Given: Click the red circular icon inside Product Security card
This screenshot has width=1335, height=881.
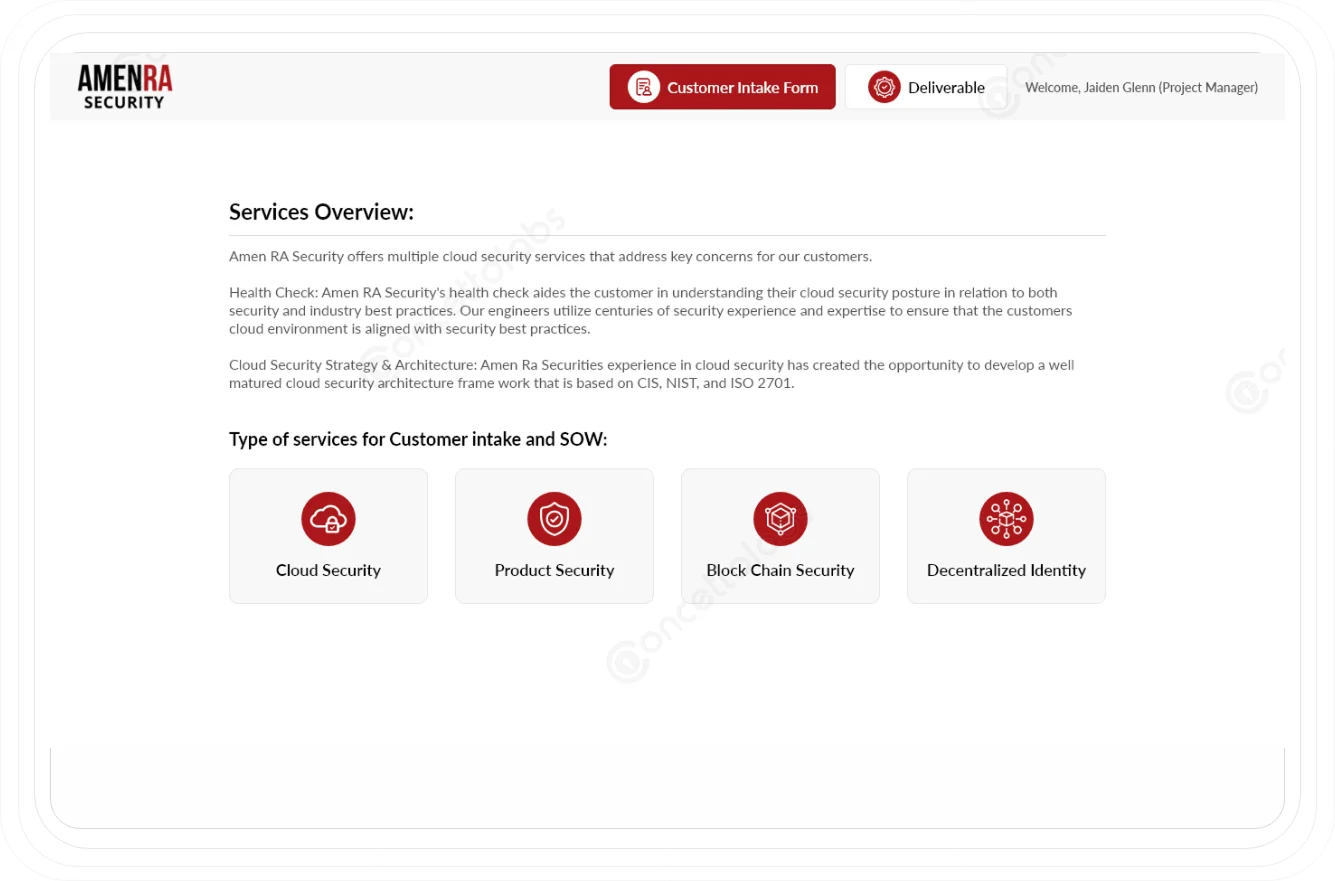Looking at the screenshot, I should 554,519.
